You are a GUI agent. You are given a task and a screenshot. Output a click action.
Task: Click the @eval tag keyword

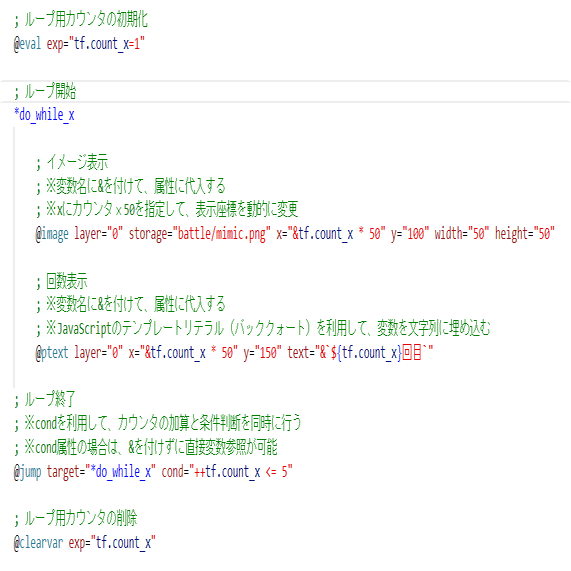(x=27, y=44)
